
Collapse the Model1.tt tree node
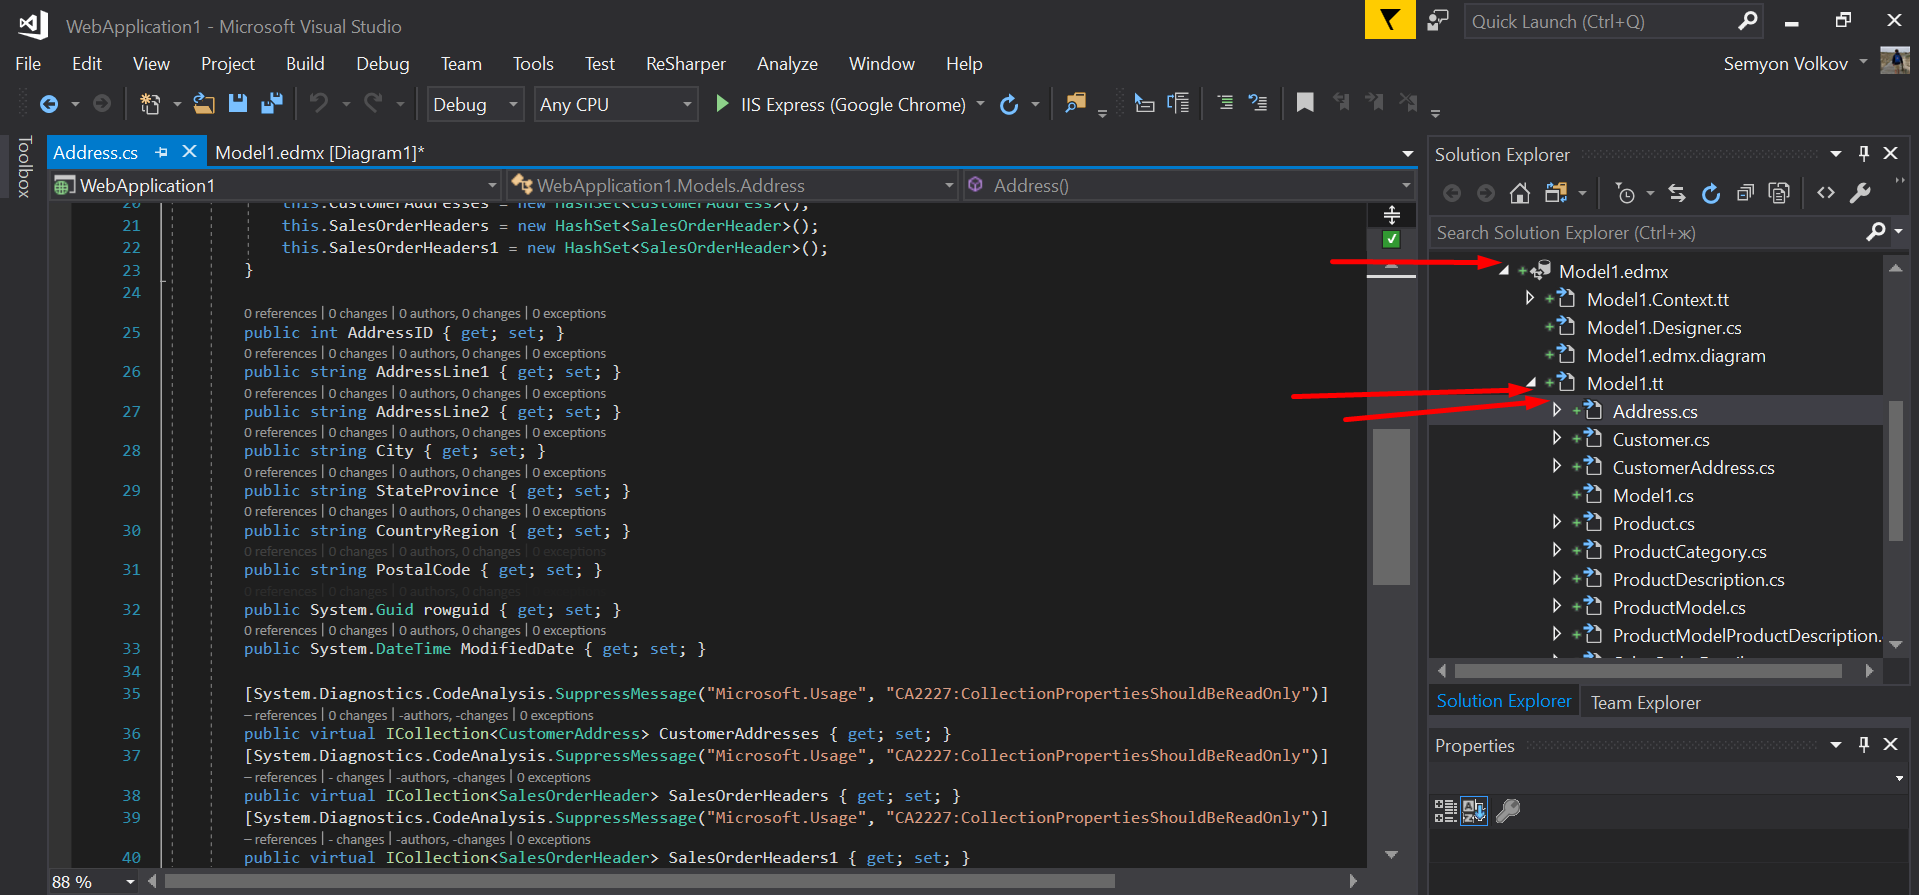[x=1530, y=382]
